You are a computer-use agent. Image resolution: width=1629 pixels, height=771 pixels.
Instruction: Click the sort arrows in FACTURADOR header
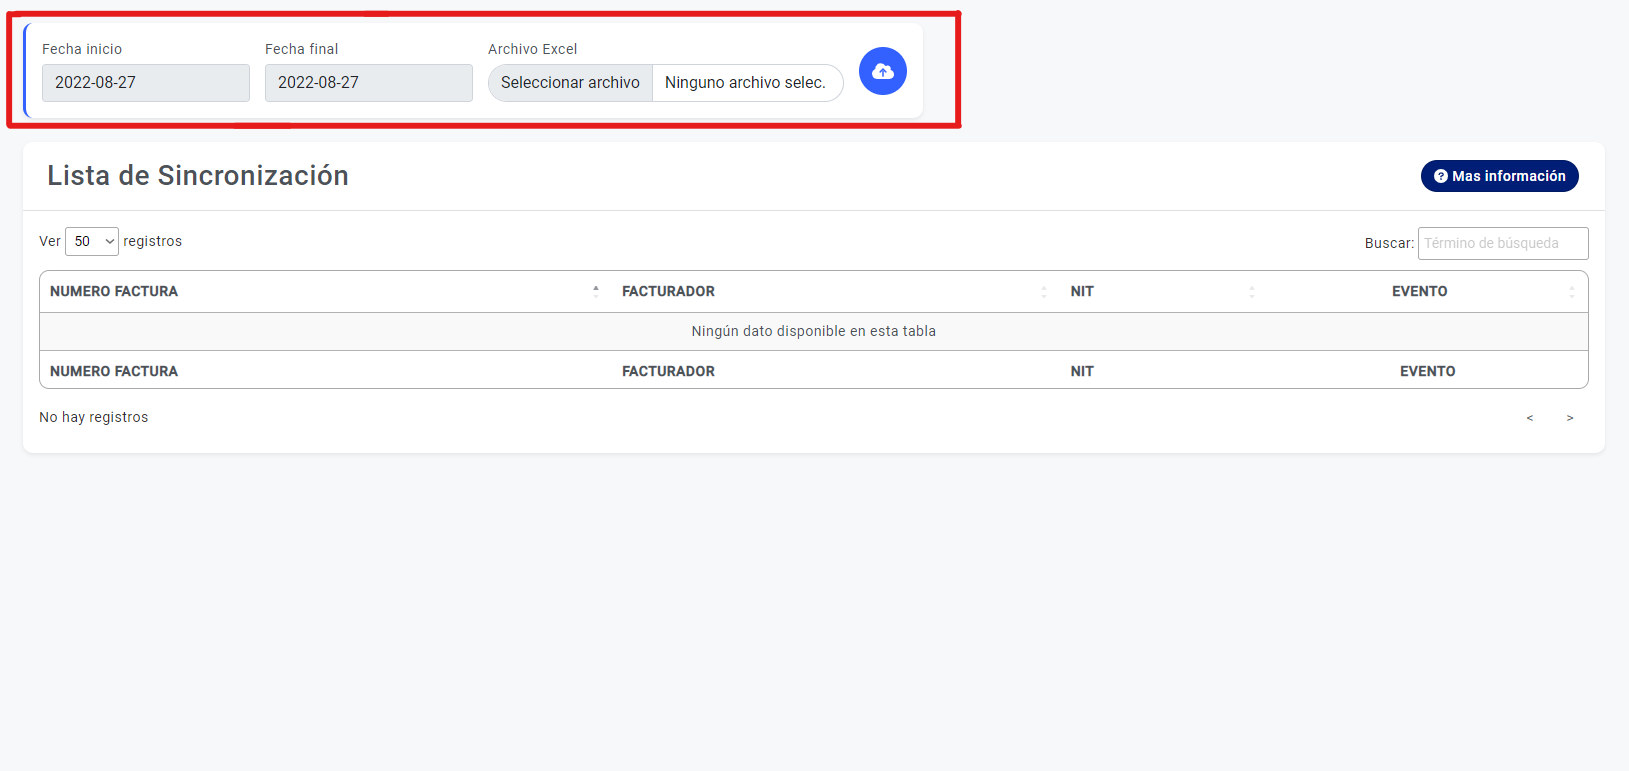coord(1043,291)
